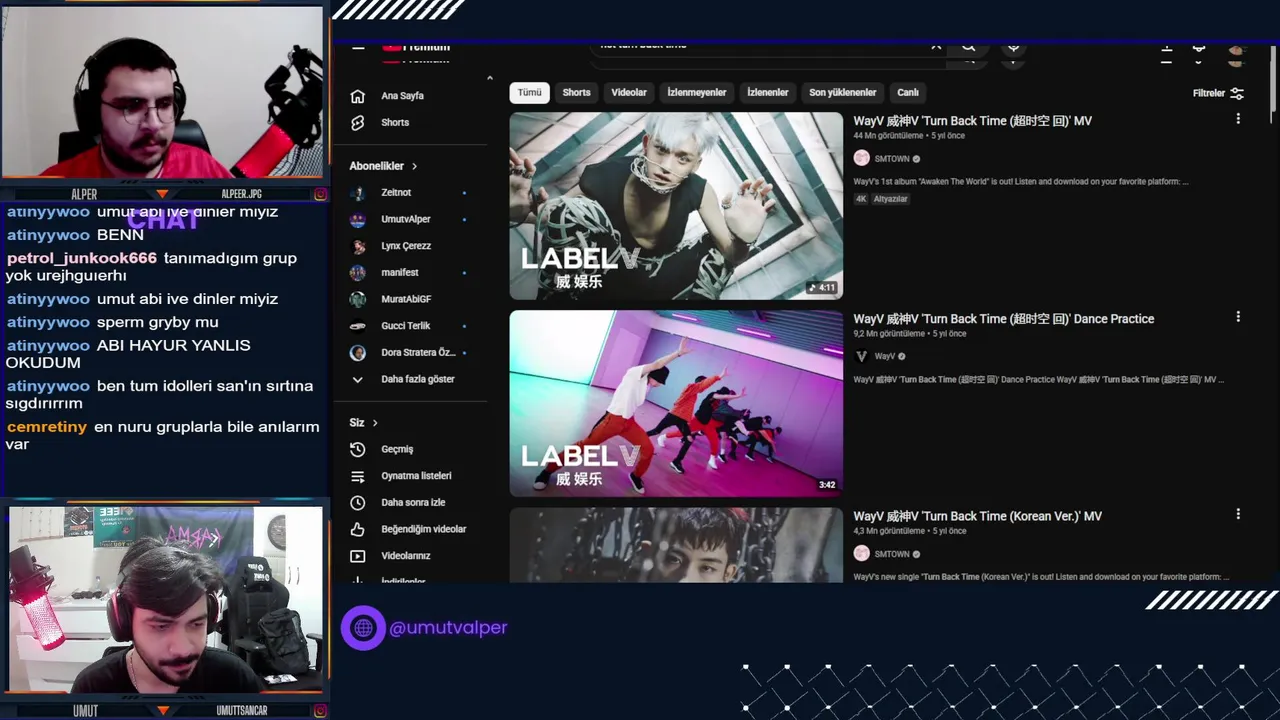The width and height of the screenshot is (1280, 720).
Task: Expand the Siz section chevron
Action: [x=375, y=423]
